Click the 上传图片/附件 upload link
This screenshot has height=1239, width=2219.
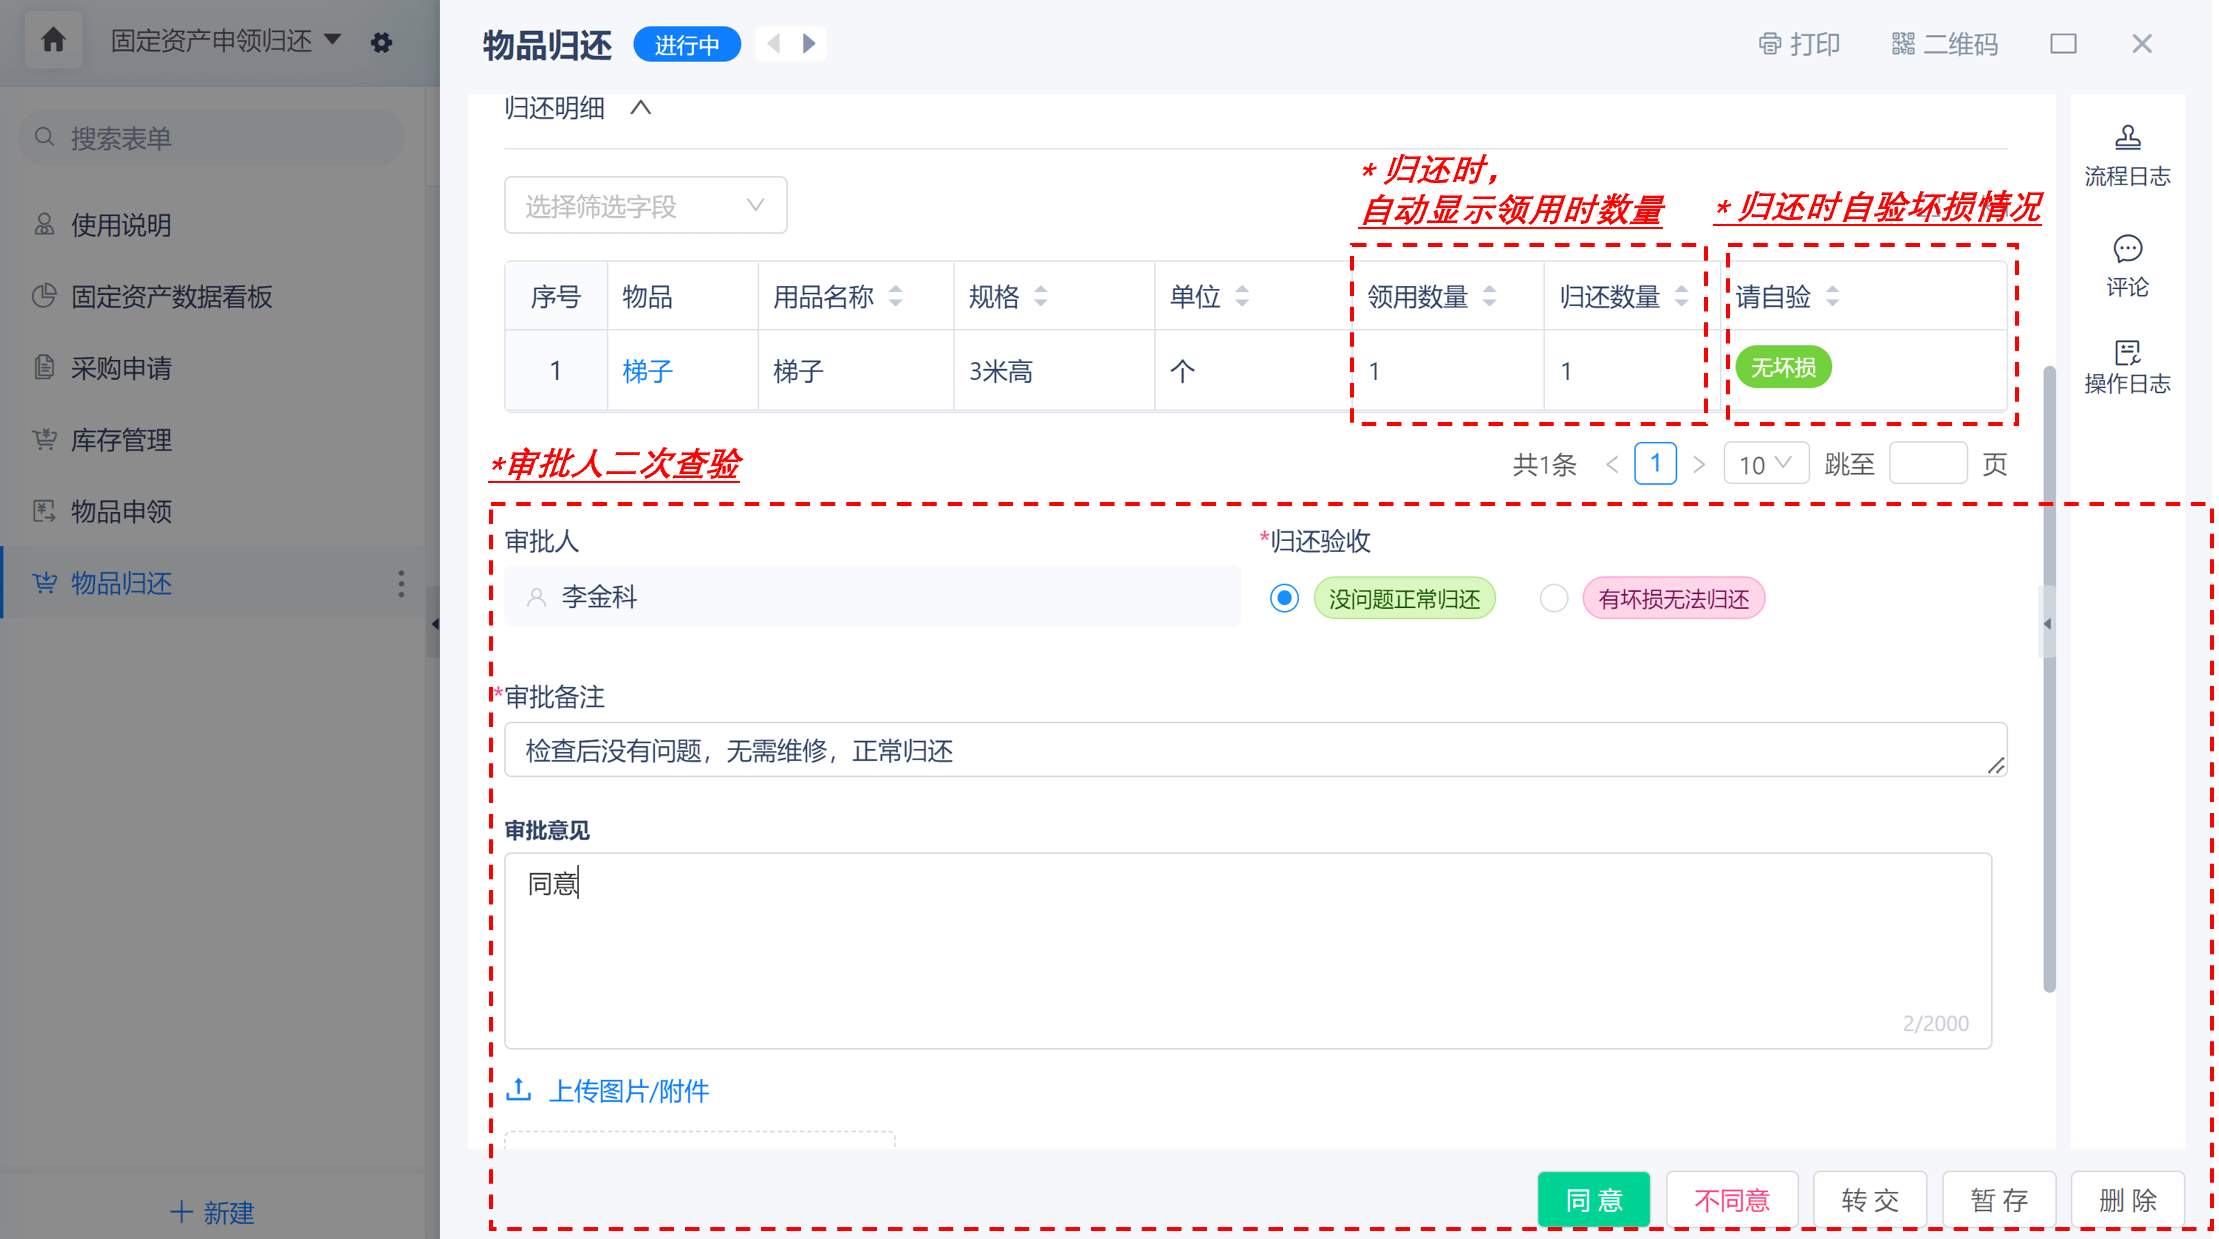tap(629, 1091)
